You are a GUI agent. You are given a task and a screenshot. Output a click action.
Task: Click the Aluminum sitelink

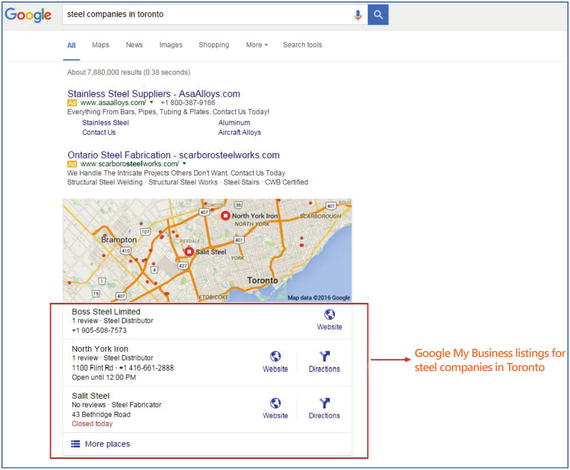[234, 122]
